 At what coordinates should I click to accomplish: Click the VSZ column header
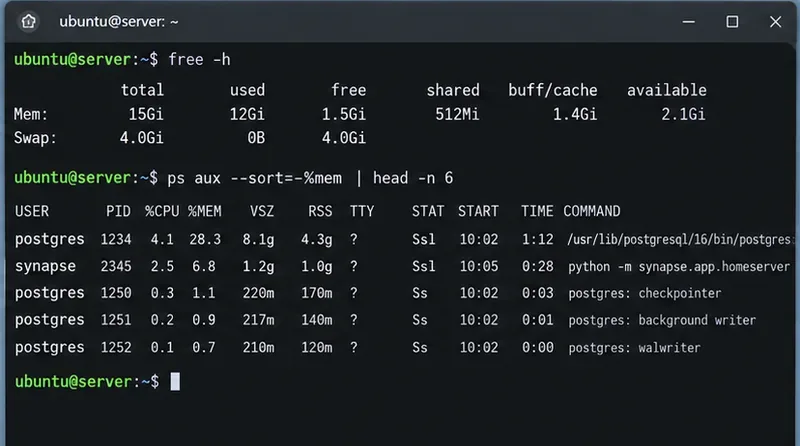[x=262, y=211]
